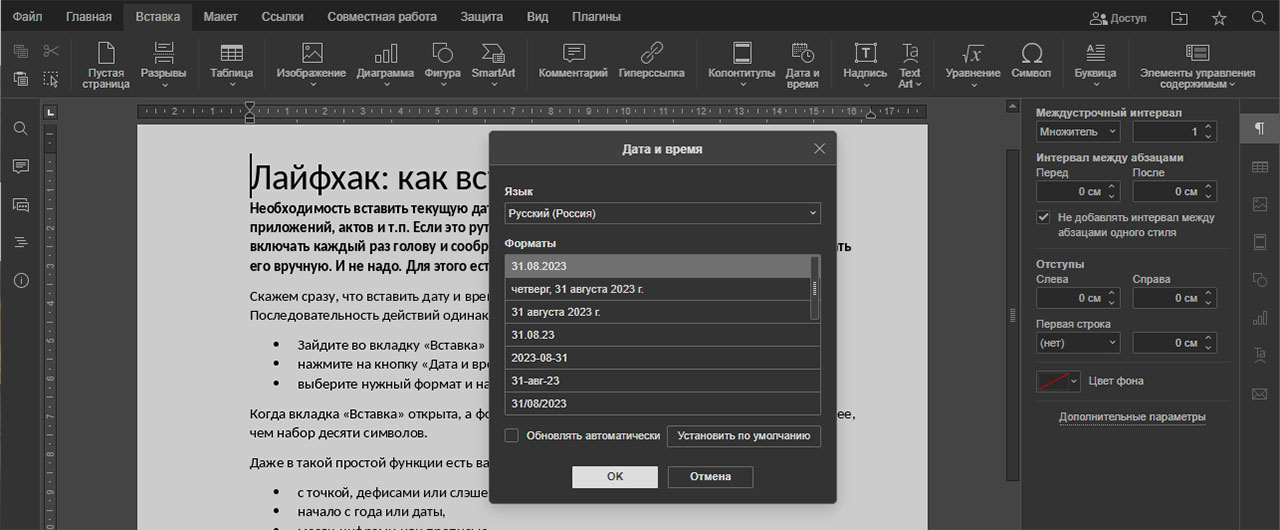
Task: Open the Язык language dropdown
Action: click(663, 213)
